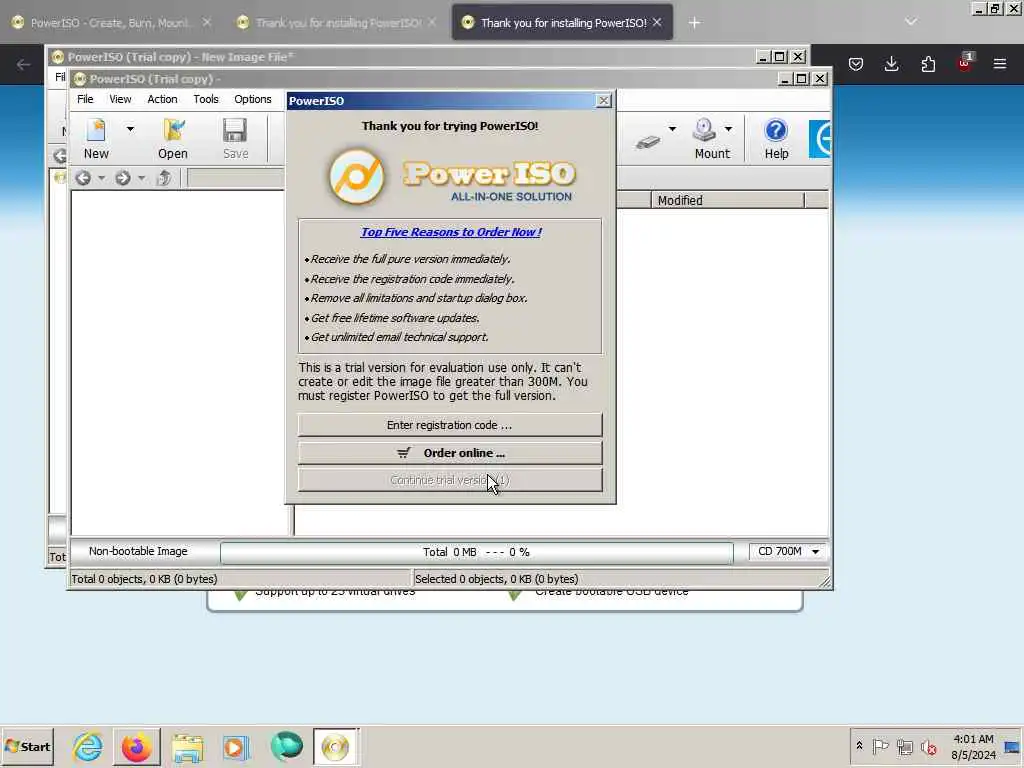Click the Non-bootable Image status label
Image resolution: width=1024 pixels, height=768 pixels.
138,551
